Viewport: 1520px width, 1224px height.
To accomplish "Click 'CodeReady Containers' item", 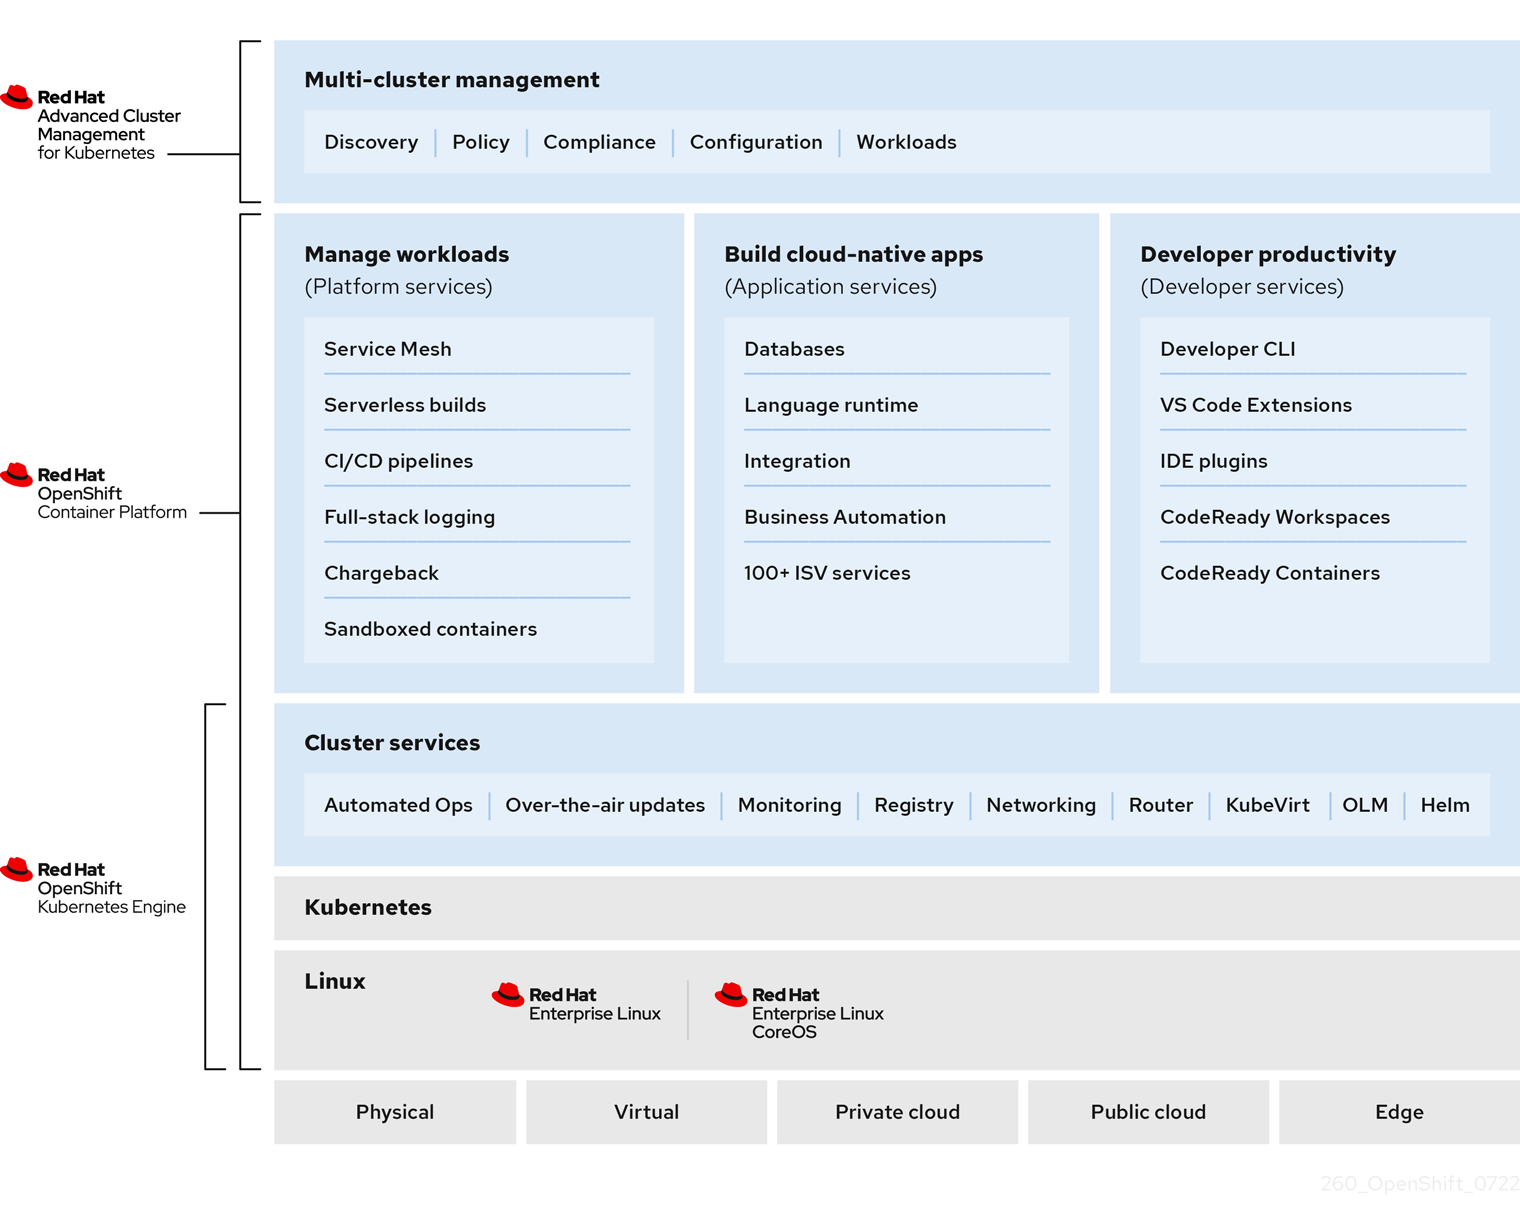I will (1270, 573).
